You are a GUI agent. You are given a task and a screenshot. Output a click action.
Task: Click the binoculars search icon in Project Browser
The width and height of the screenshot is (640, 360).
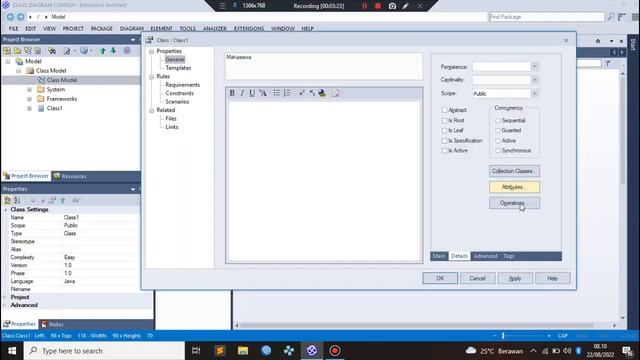coord(52,51)
